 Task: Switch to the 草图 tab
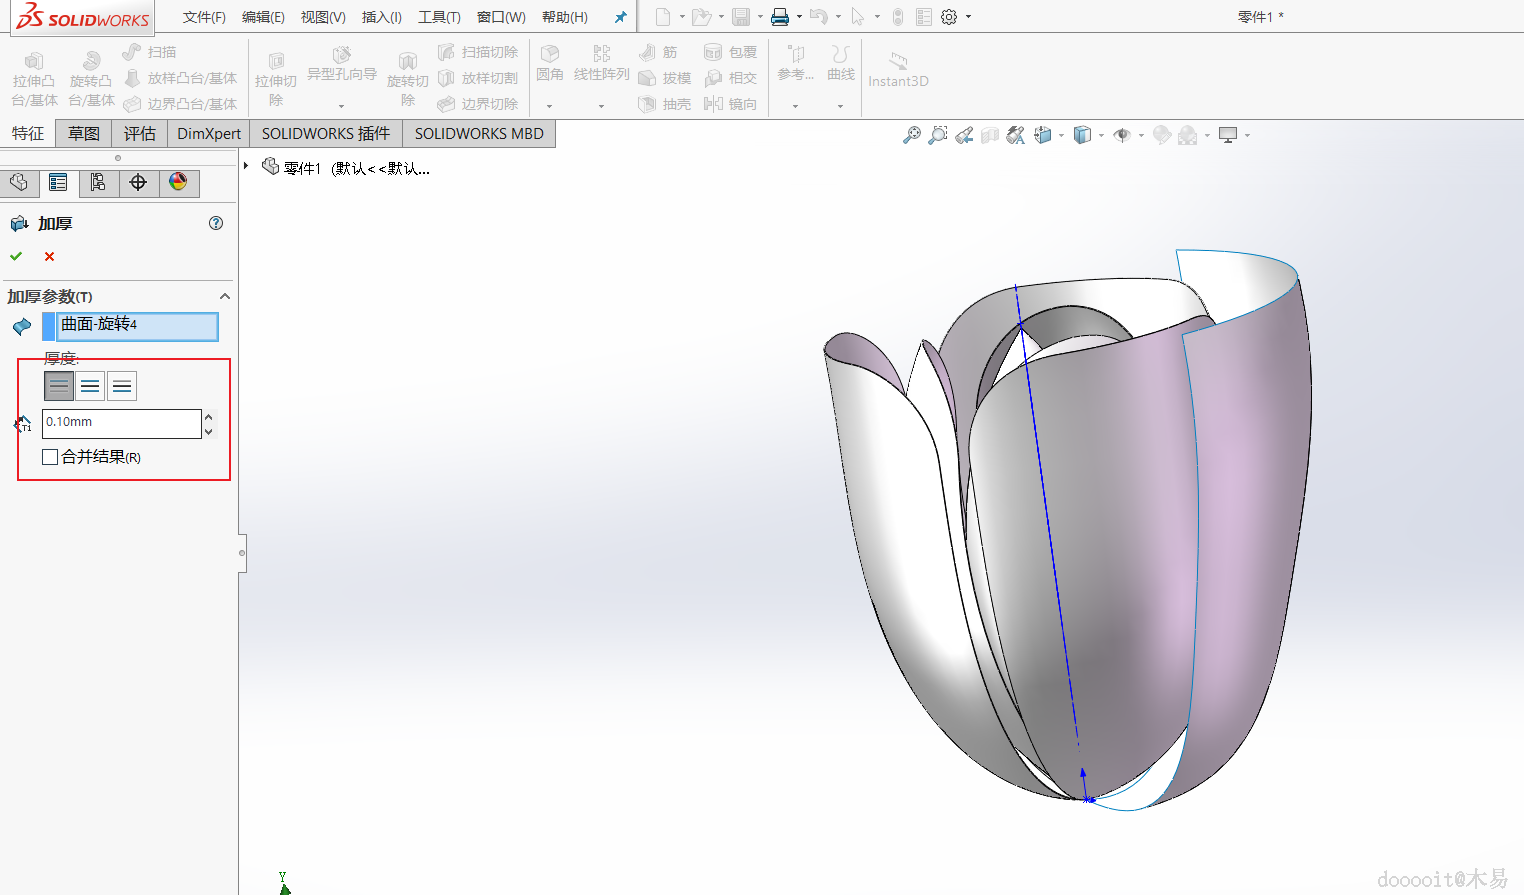click(x=84, y=133)
